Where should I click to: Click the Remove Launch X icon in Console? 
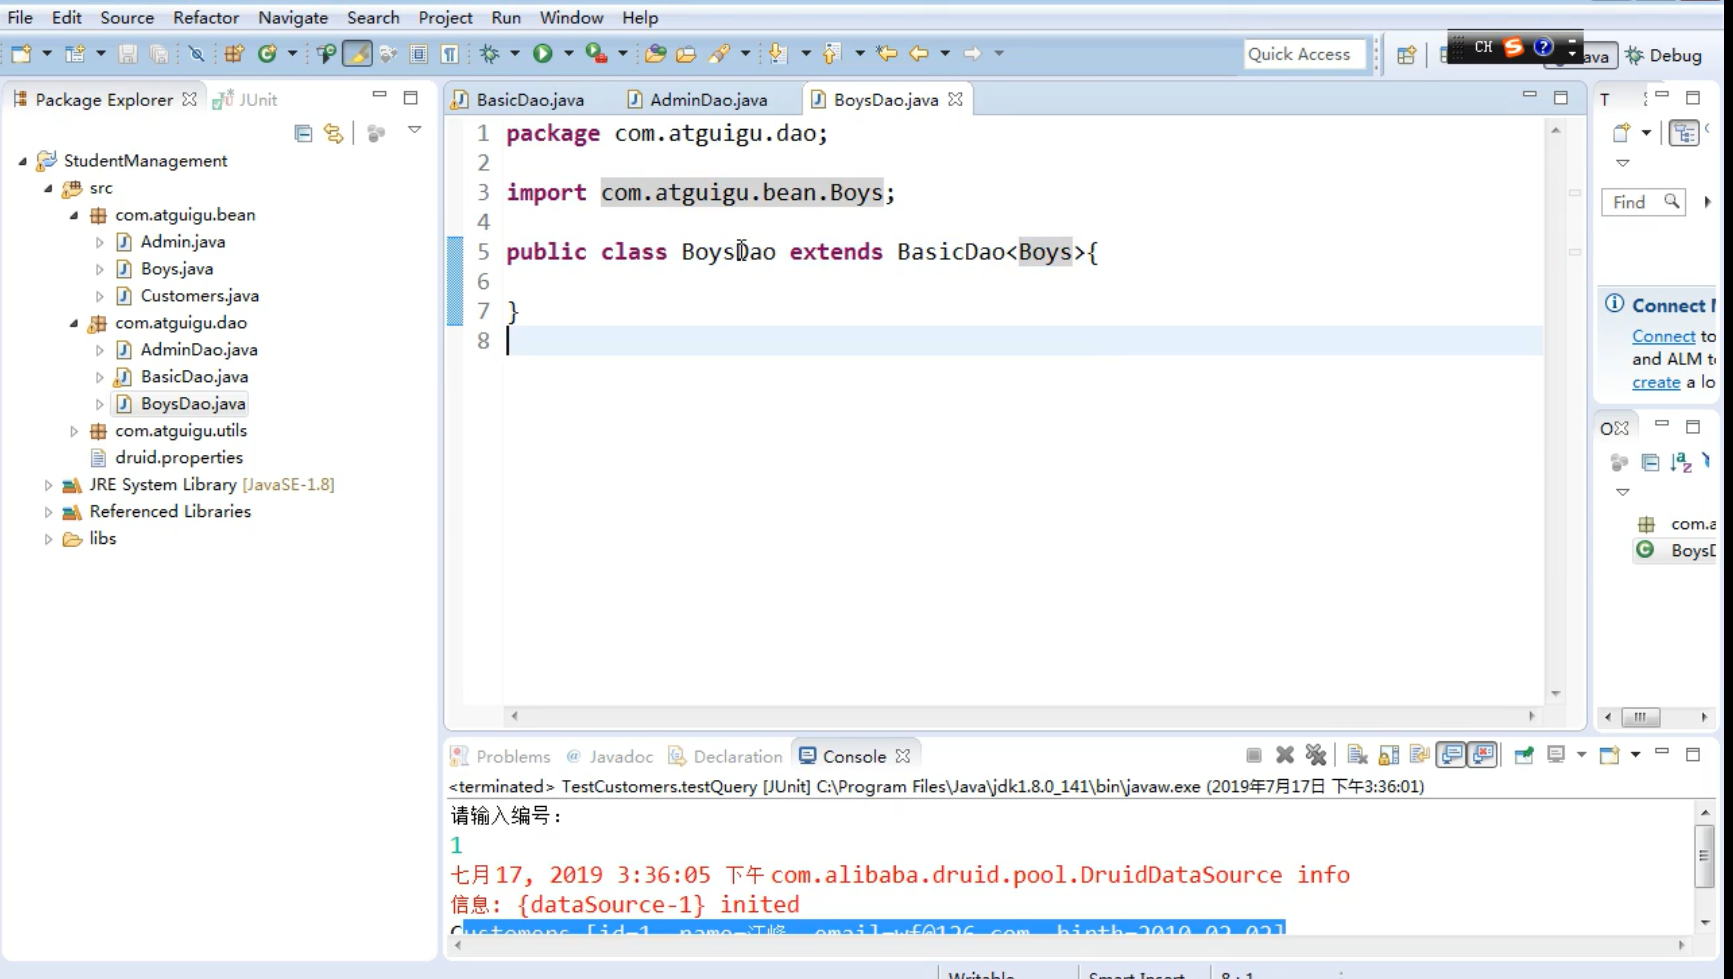tap(1285, 755)
